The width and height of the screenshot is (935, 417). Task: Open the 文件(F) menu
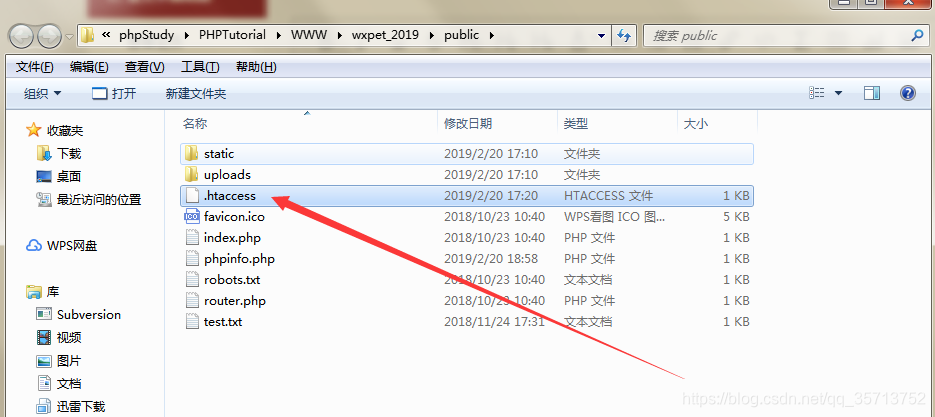[35, 67]
